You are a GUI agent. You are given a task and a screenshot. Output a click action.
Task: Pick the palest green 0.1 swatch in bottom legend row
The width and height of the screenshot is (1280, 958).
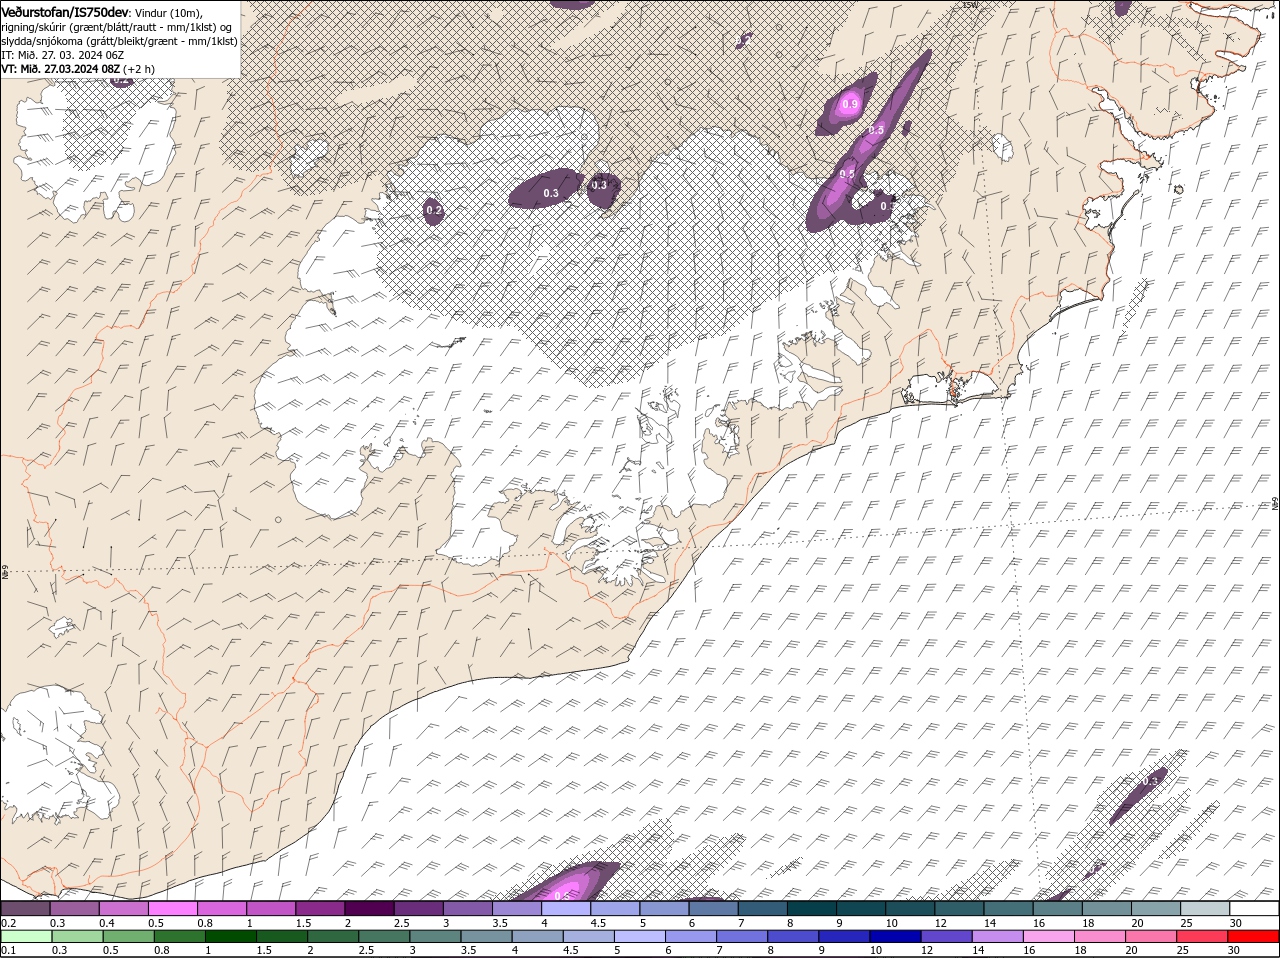25,937
